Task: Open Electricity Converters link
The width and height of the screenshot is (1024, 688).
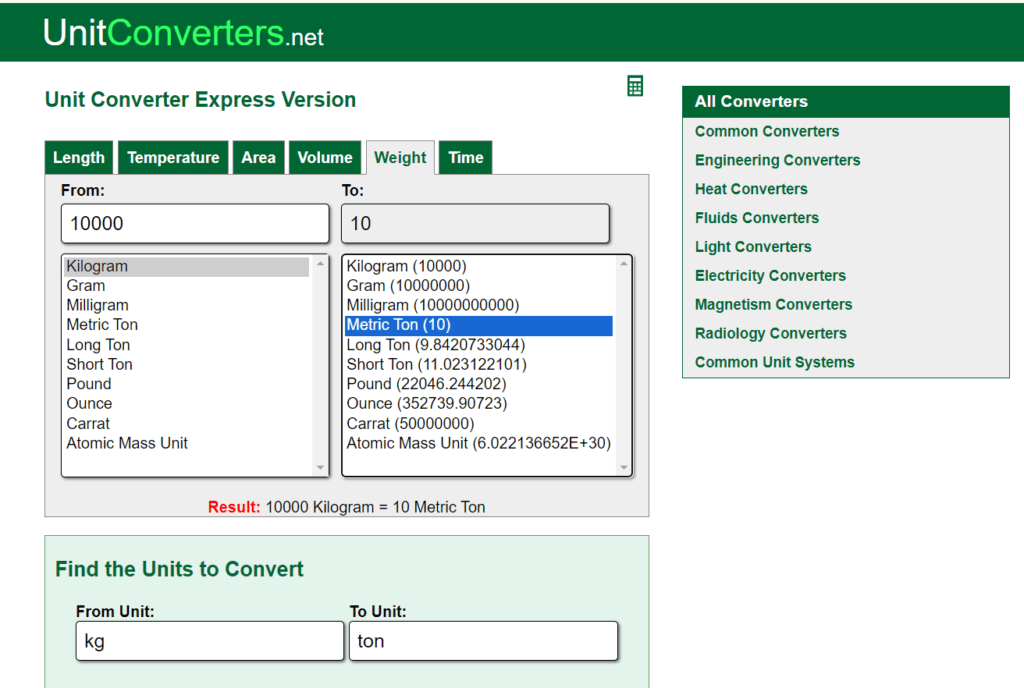Action: 770,275
